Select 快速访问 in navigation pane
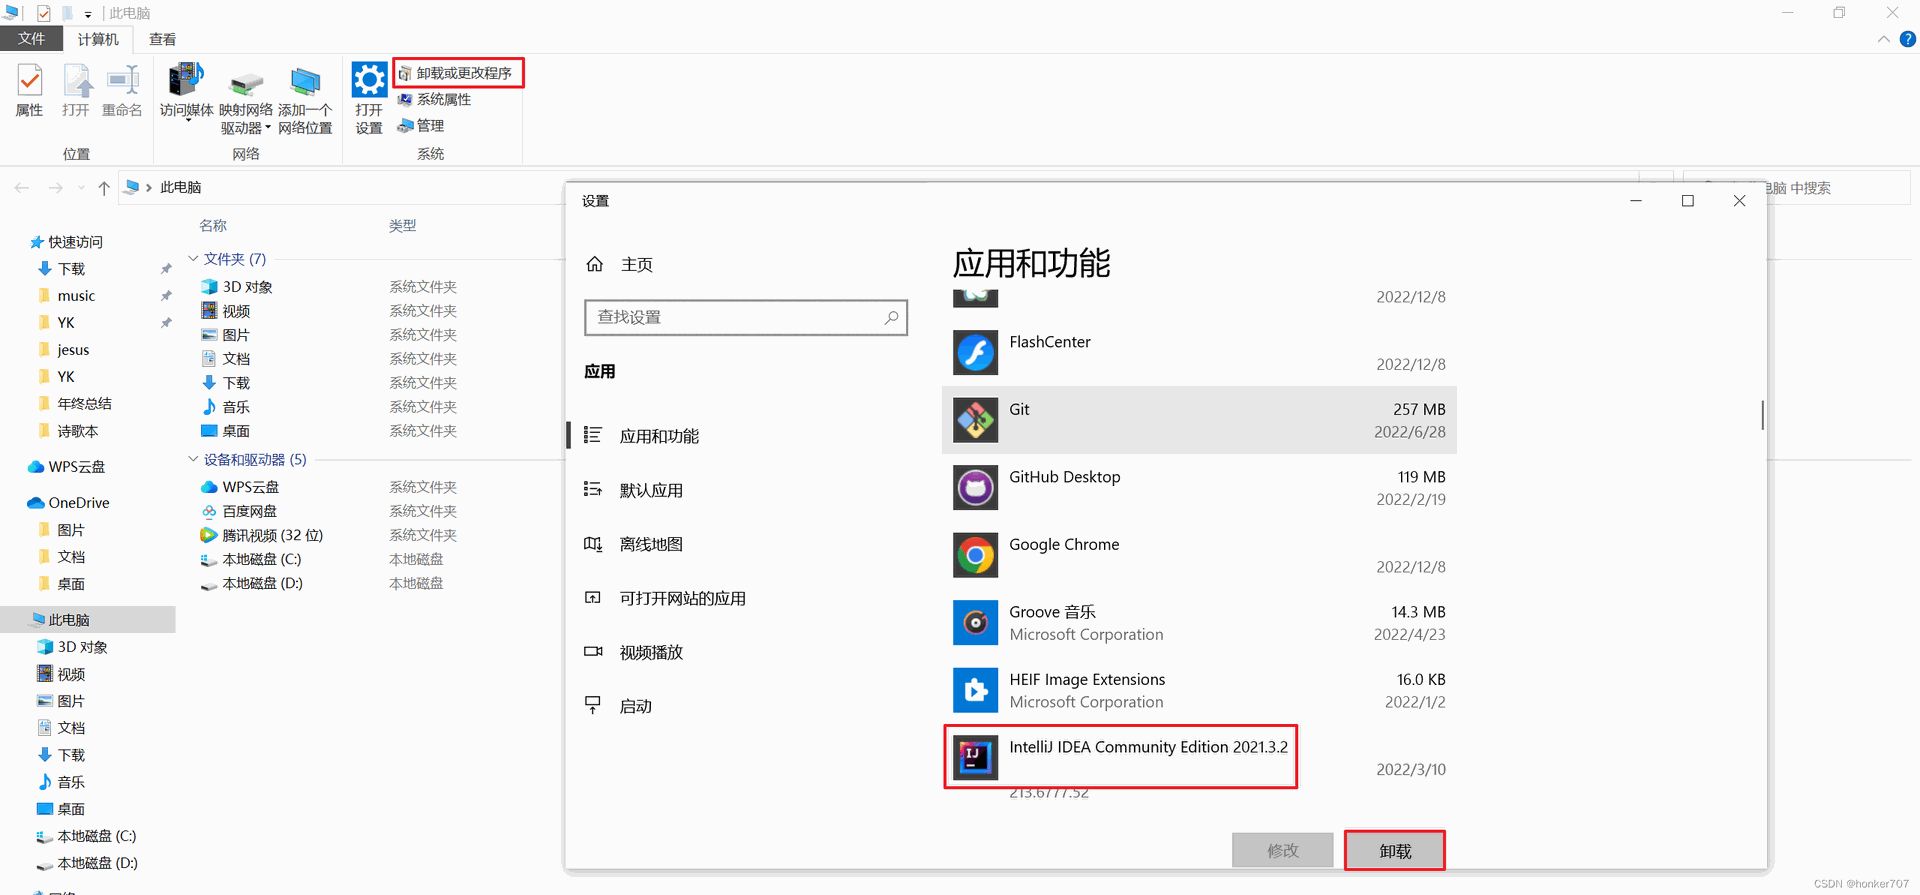Screen dimensions: 1920x895 click(x=66, y=242)
